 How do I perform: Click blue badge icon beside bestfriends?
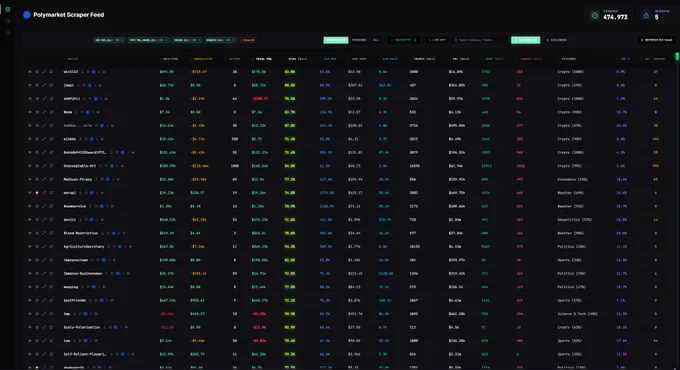click(101, 300)
